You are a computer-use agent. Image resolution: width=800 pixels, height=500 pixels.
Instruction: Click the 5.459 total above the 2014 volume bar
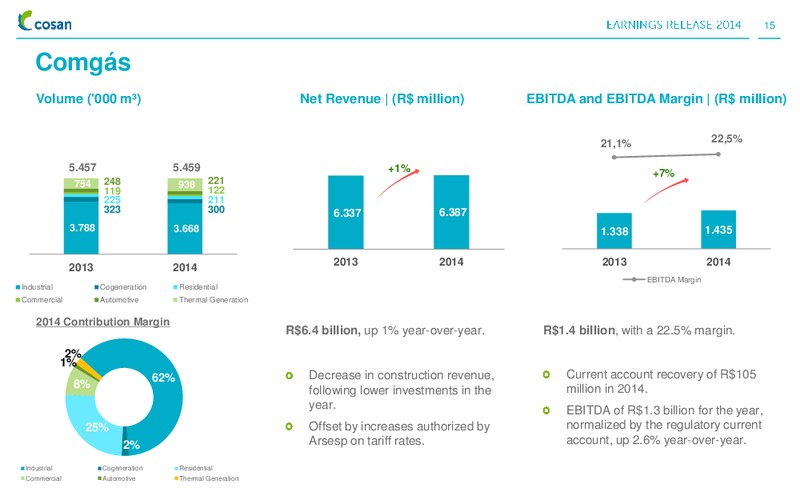tap(186, 167)
